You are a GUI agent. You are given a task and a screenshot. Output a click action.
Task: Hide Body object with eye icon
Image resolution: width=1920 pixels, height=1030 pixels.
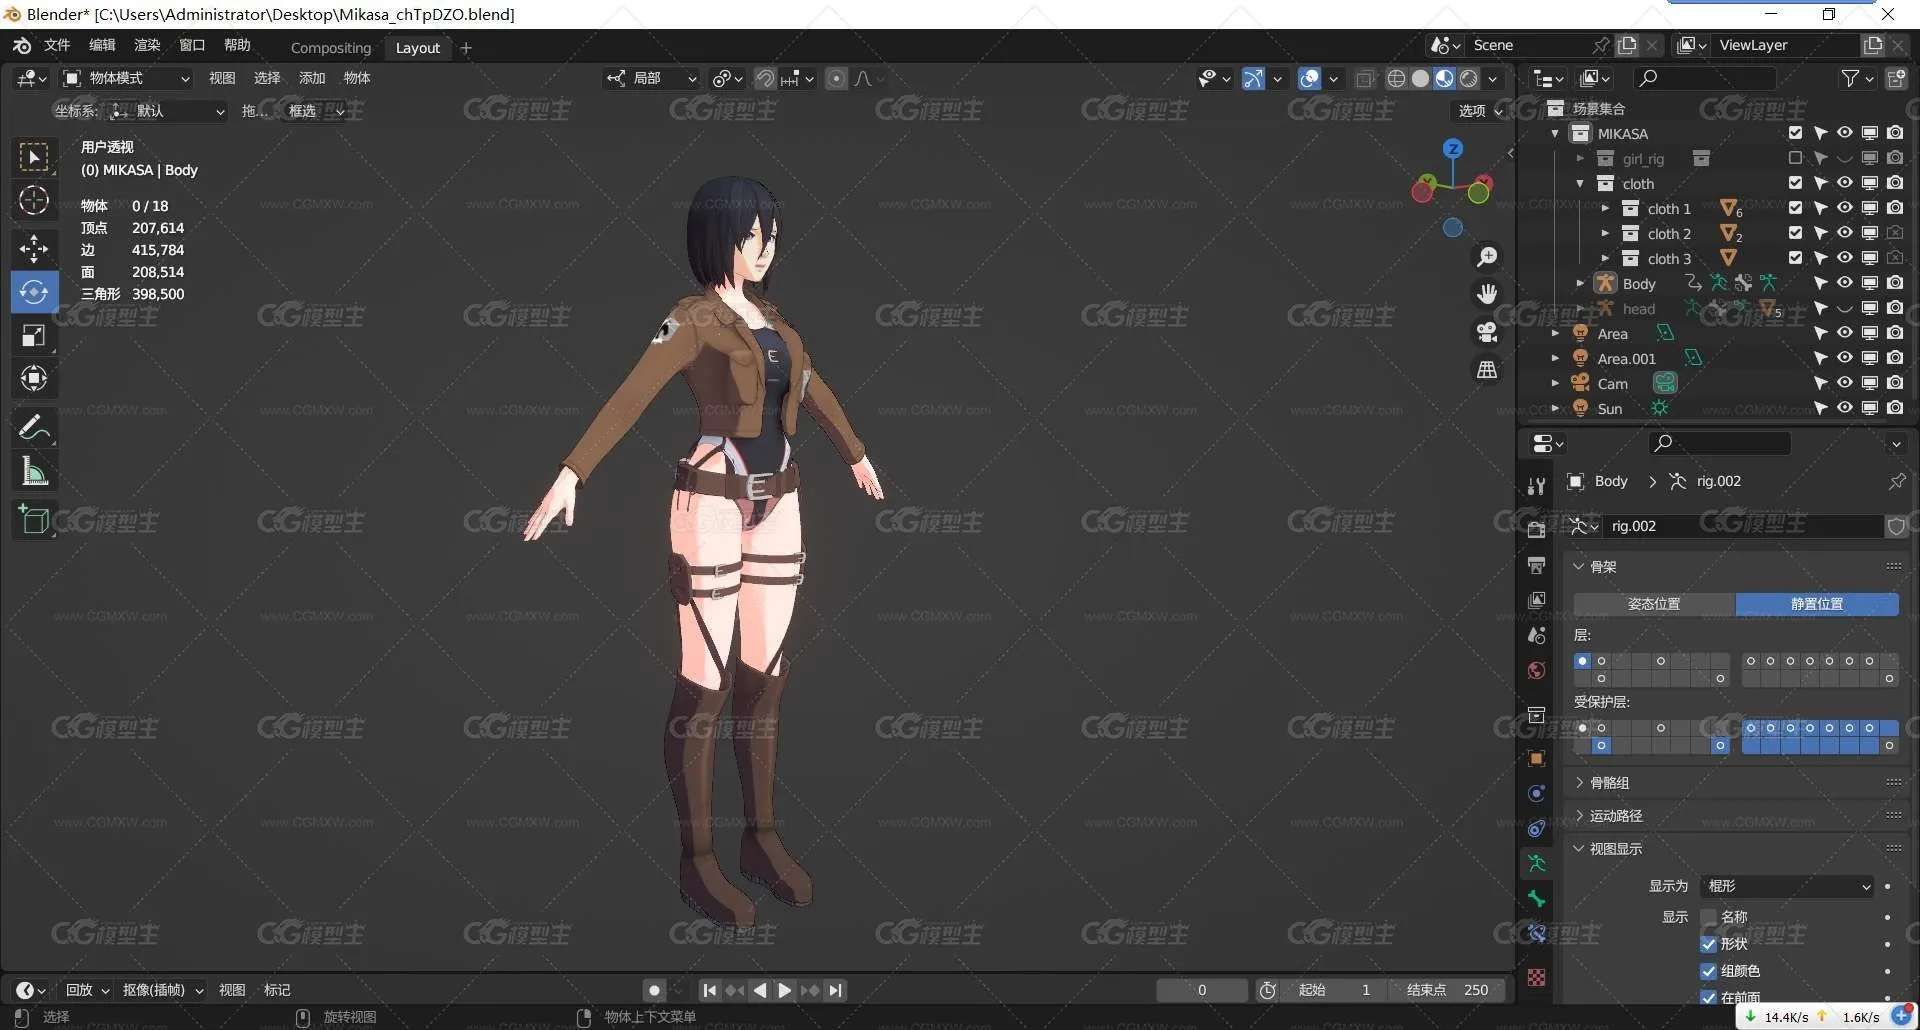pos(1845,283)
